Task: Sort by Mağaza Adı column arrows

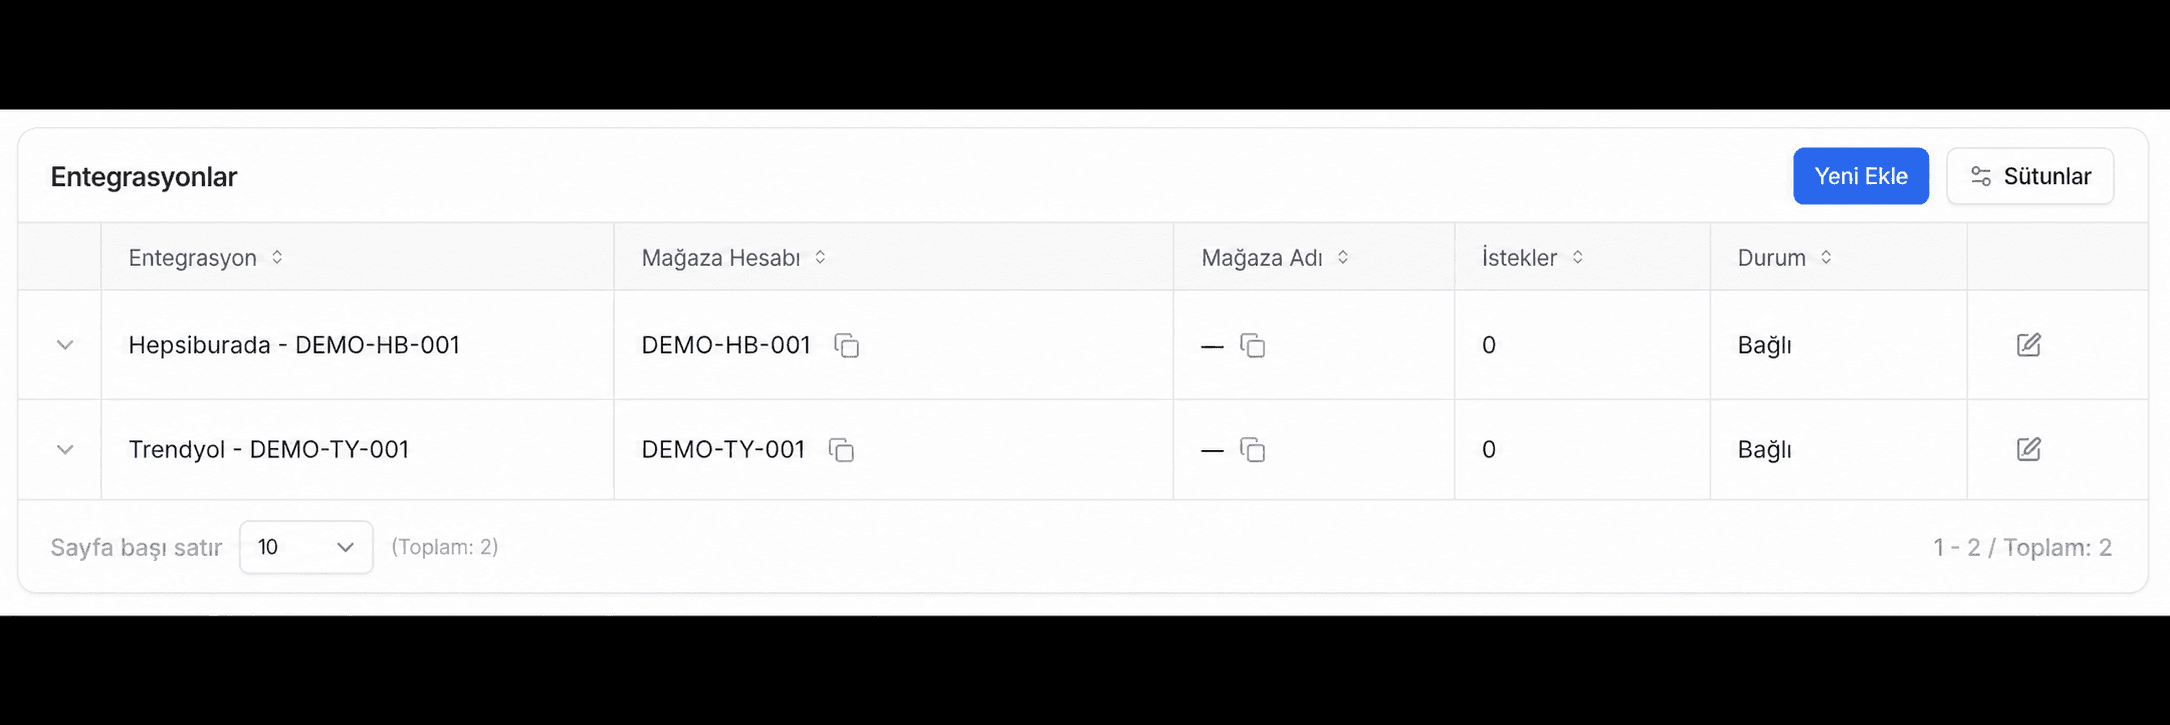Action: click(1343, 257)
